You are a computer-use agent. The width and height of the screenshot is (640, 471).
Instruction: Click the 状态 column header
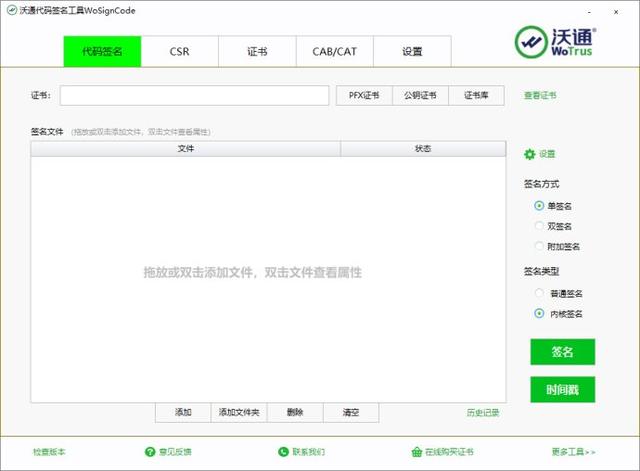click(x=423, y=149)
